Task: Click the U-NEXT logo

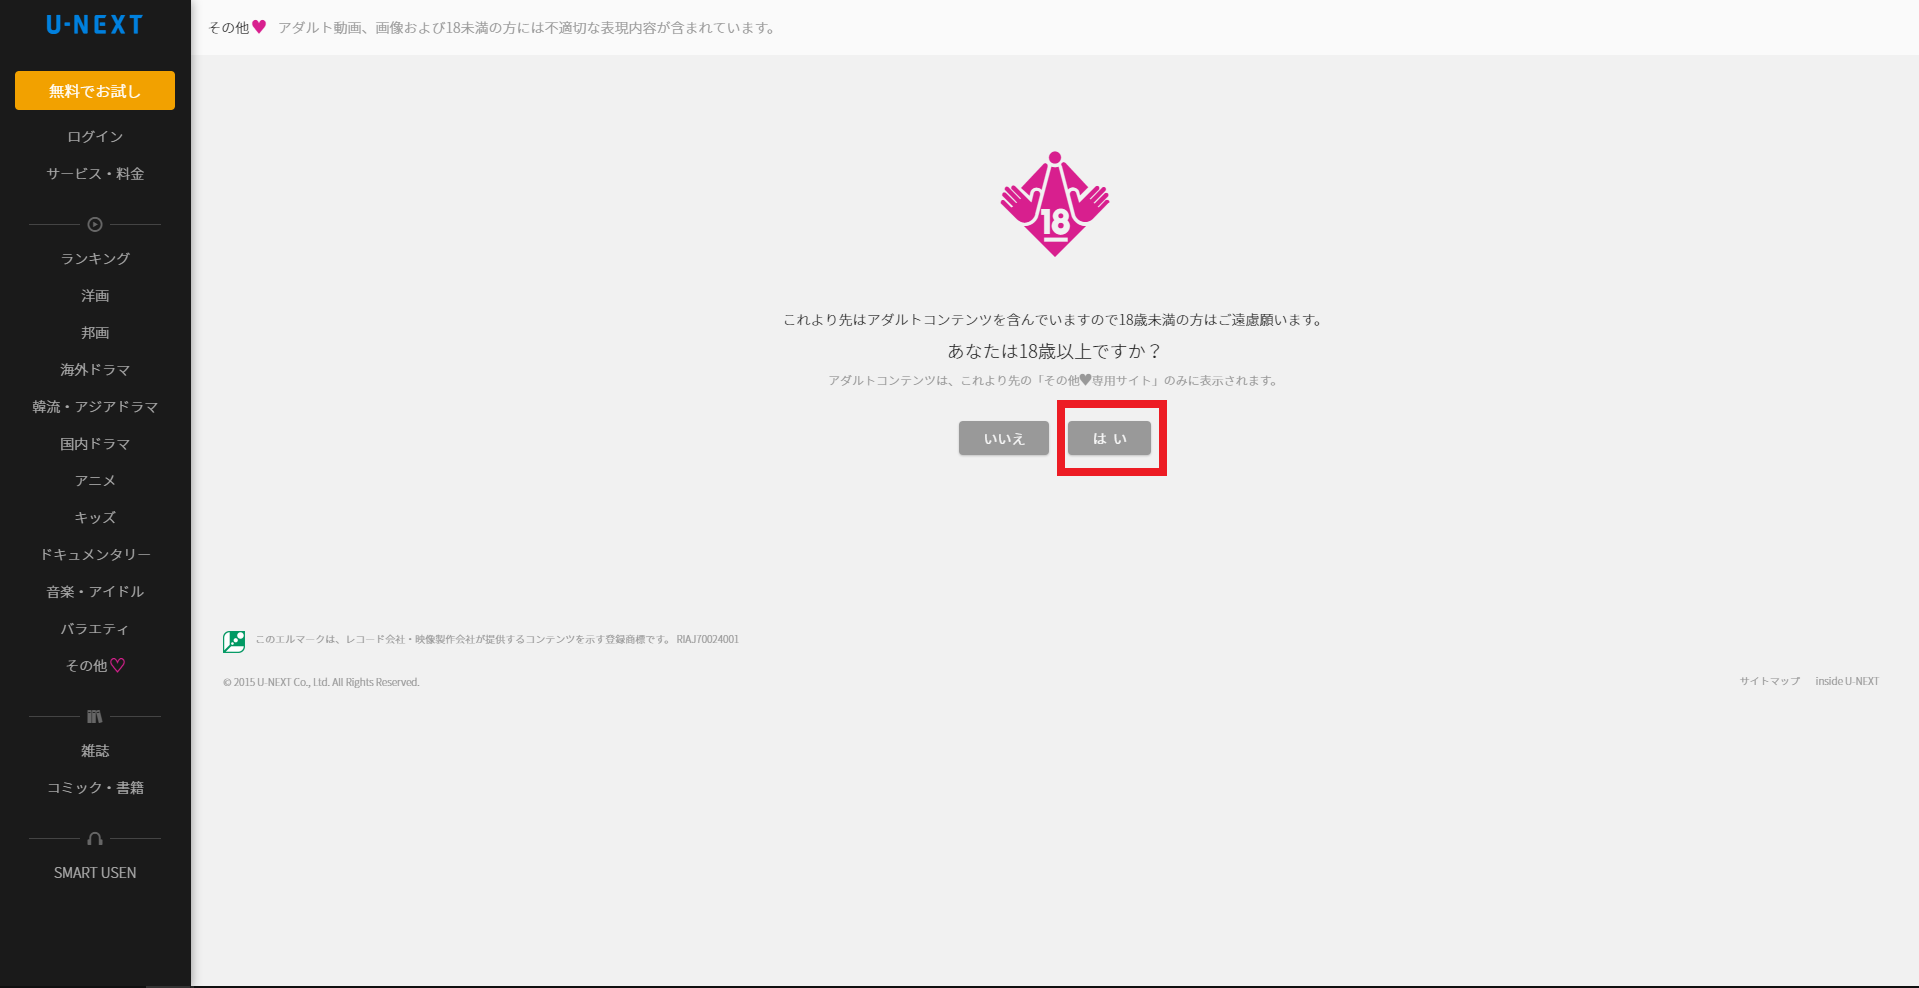Action: (95, 26)
